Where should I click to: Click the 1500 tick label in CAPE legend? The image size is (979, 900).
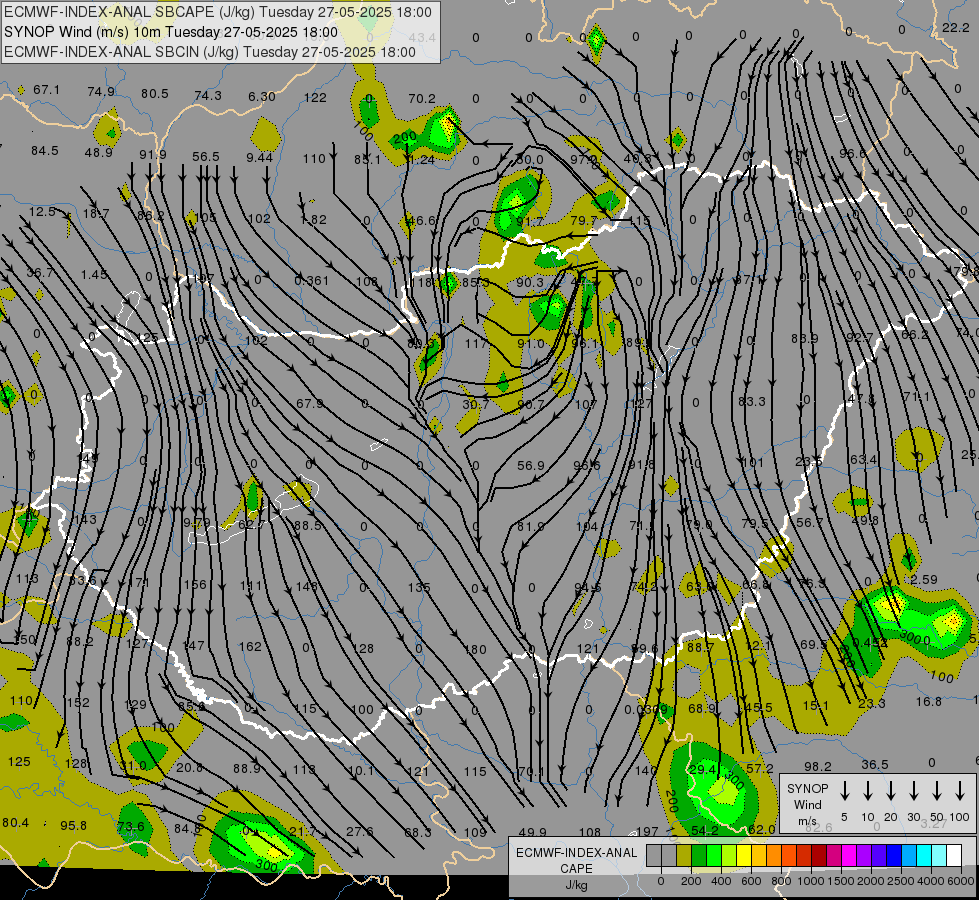pyautogui.click(x=841, y=881)
